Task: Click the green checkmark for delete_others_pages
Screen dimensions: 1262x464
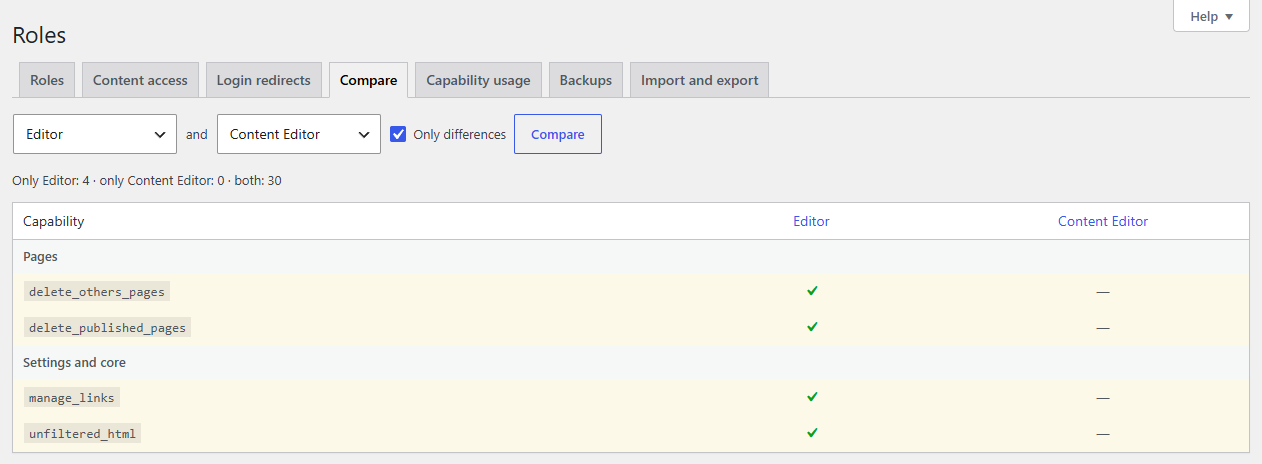Action: pos(812,291)
